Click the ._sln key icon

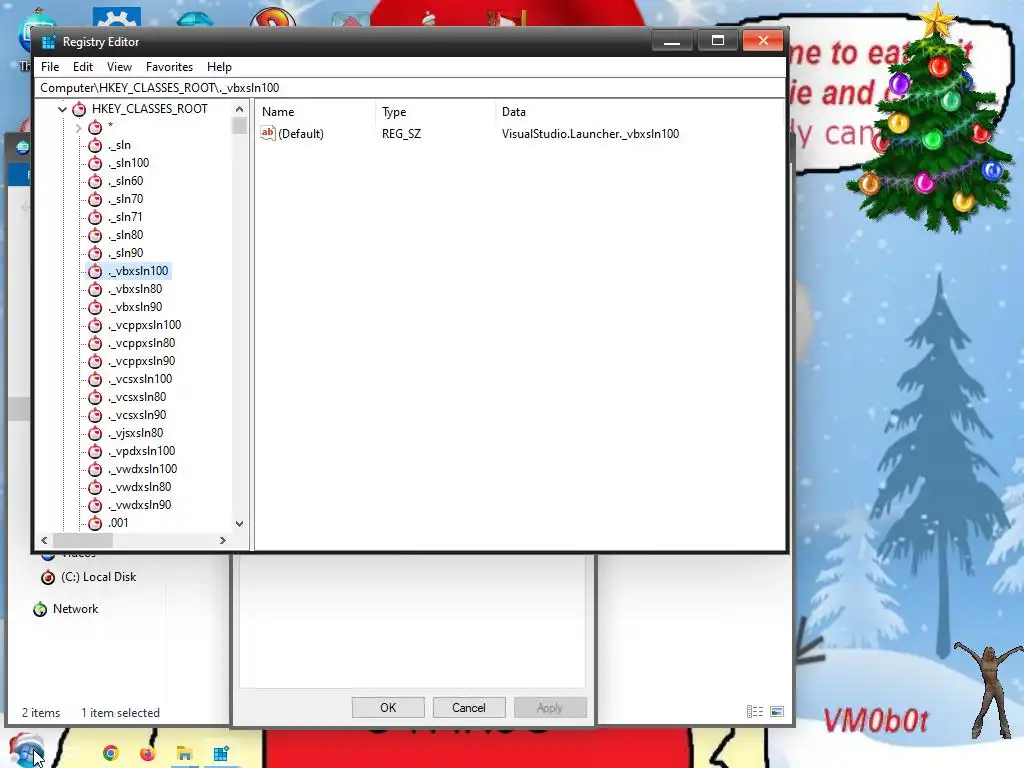(95, 145)
